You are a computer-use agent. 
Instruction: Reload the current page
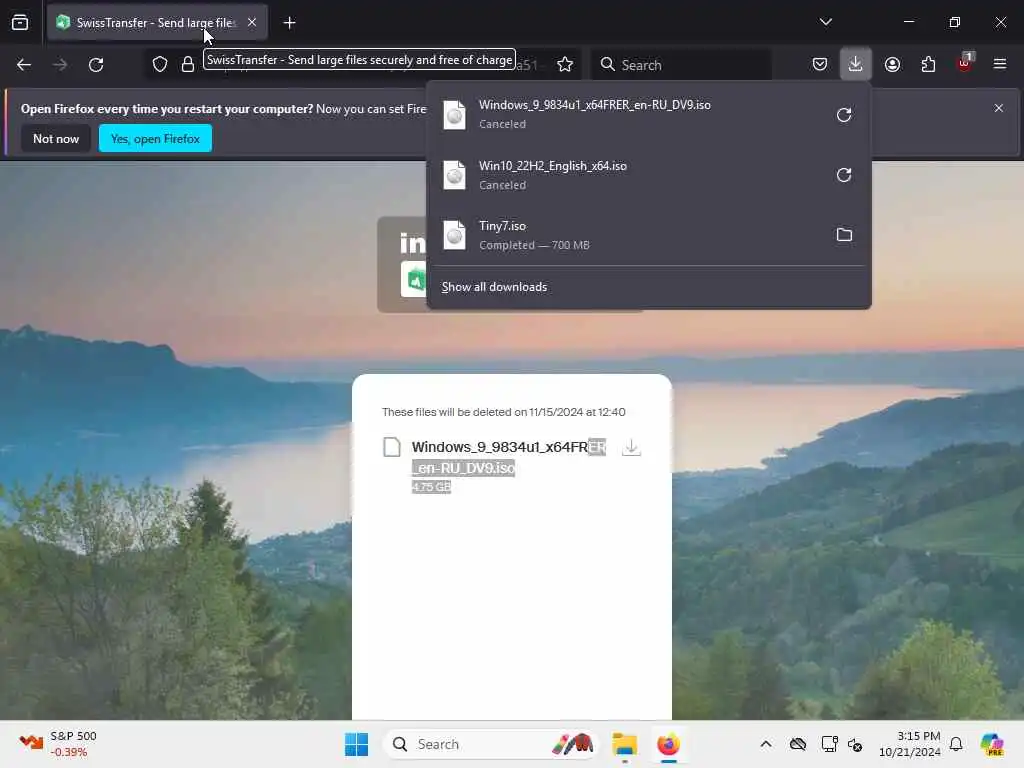pyautogui.click(x=96, y=65)
